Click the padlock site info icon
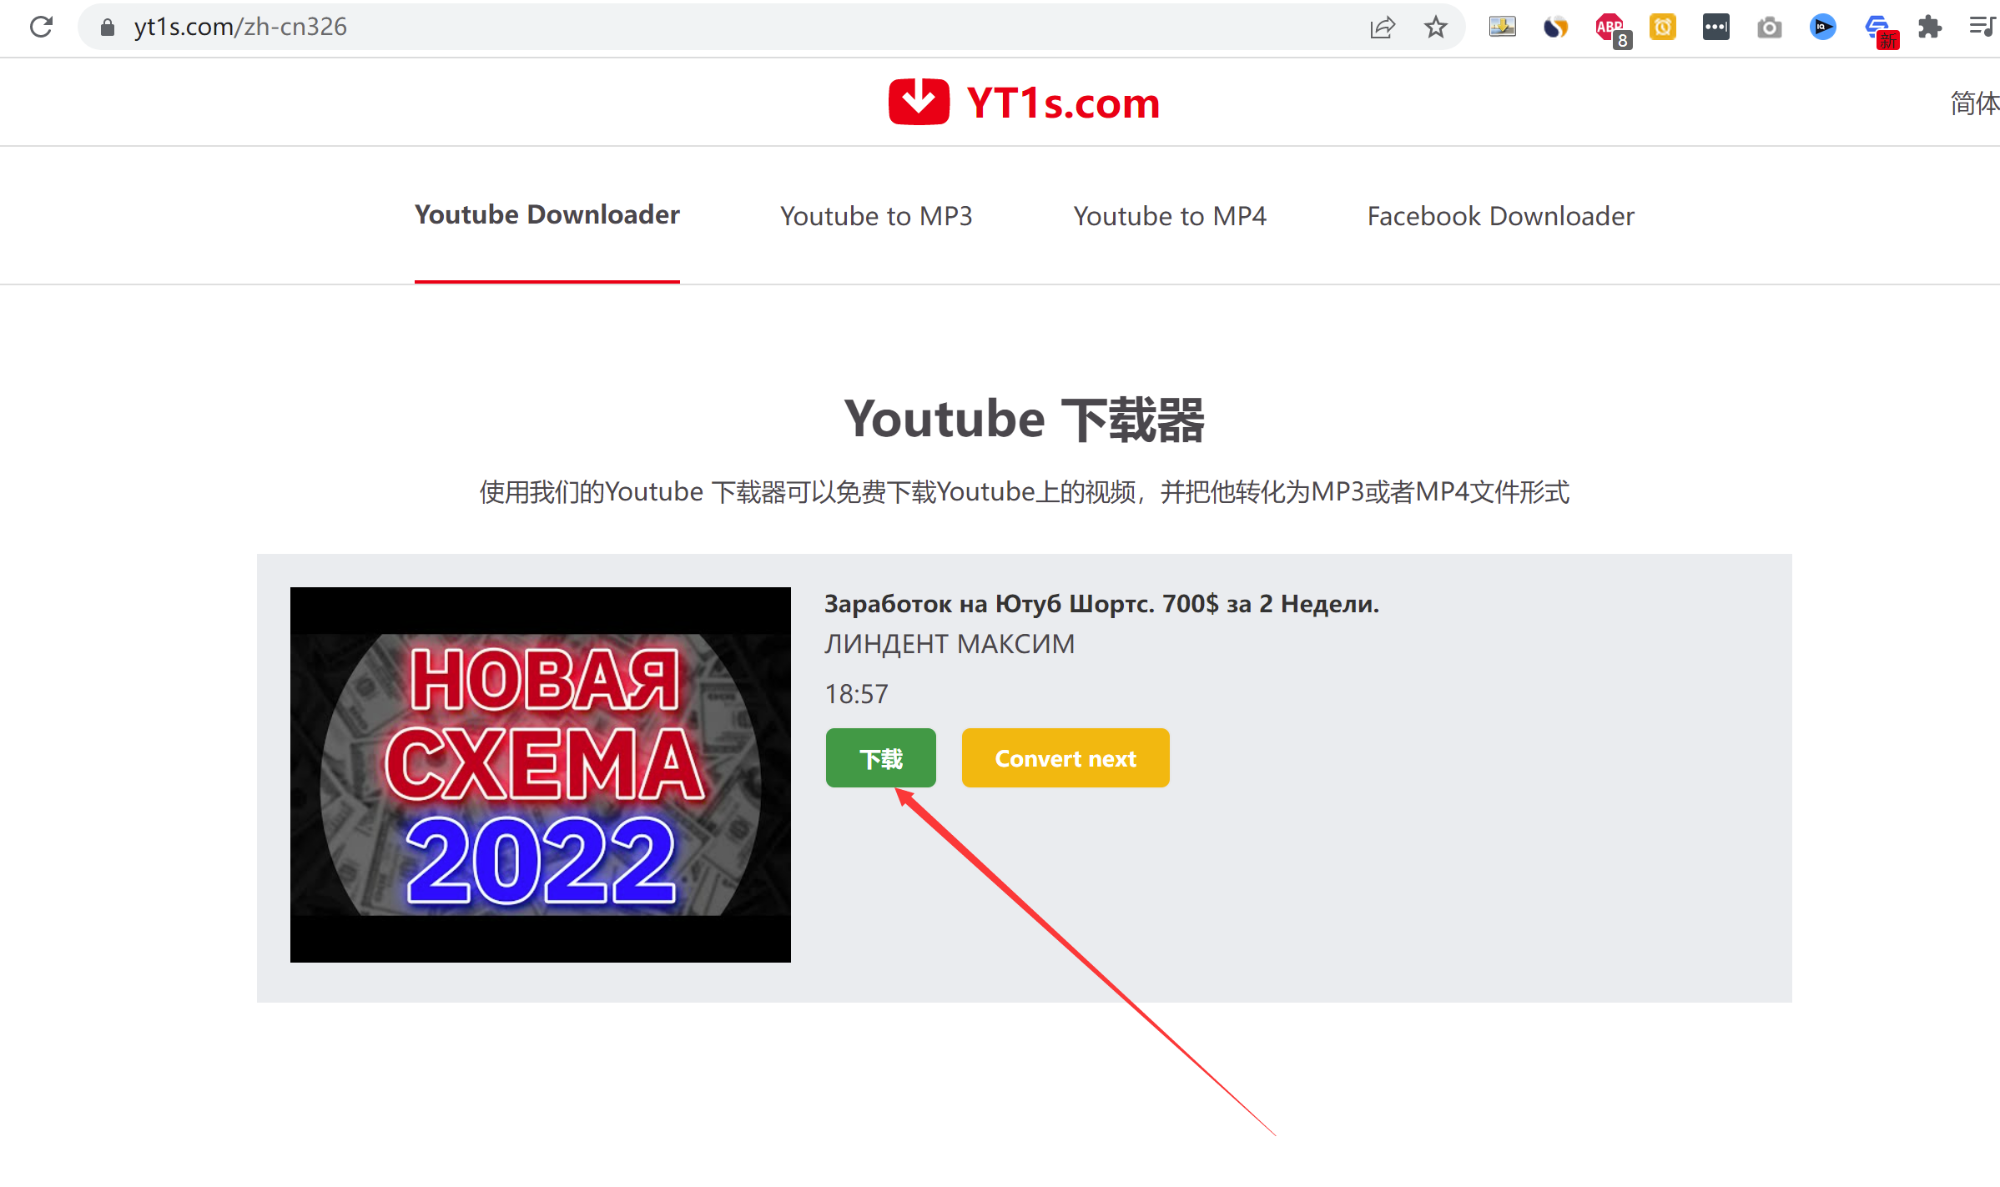2000x1187 pixels. pos(108,27)
